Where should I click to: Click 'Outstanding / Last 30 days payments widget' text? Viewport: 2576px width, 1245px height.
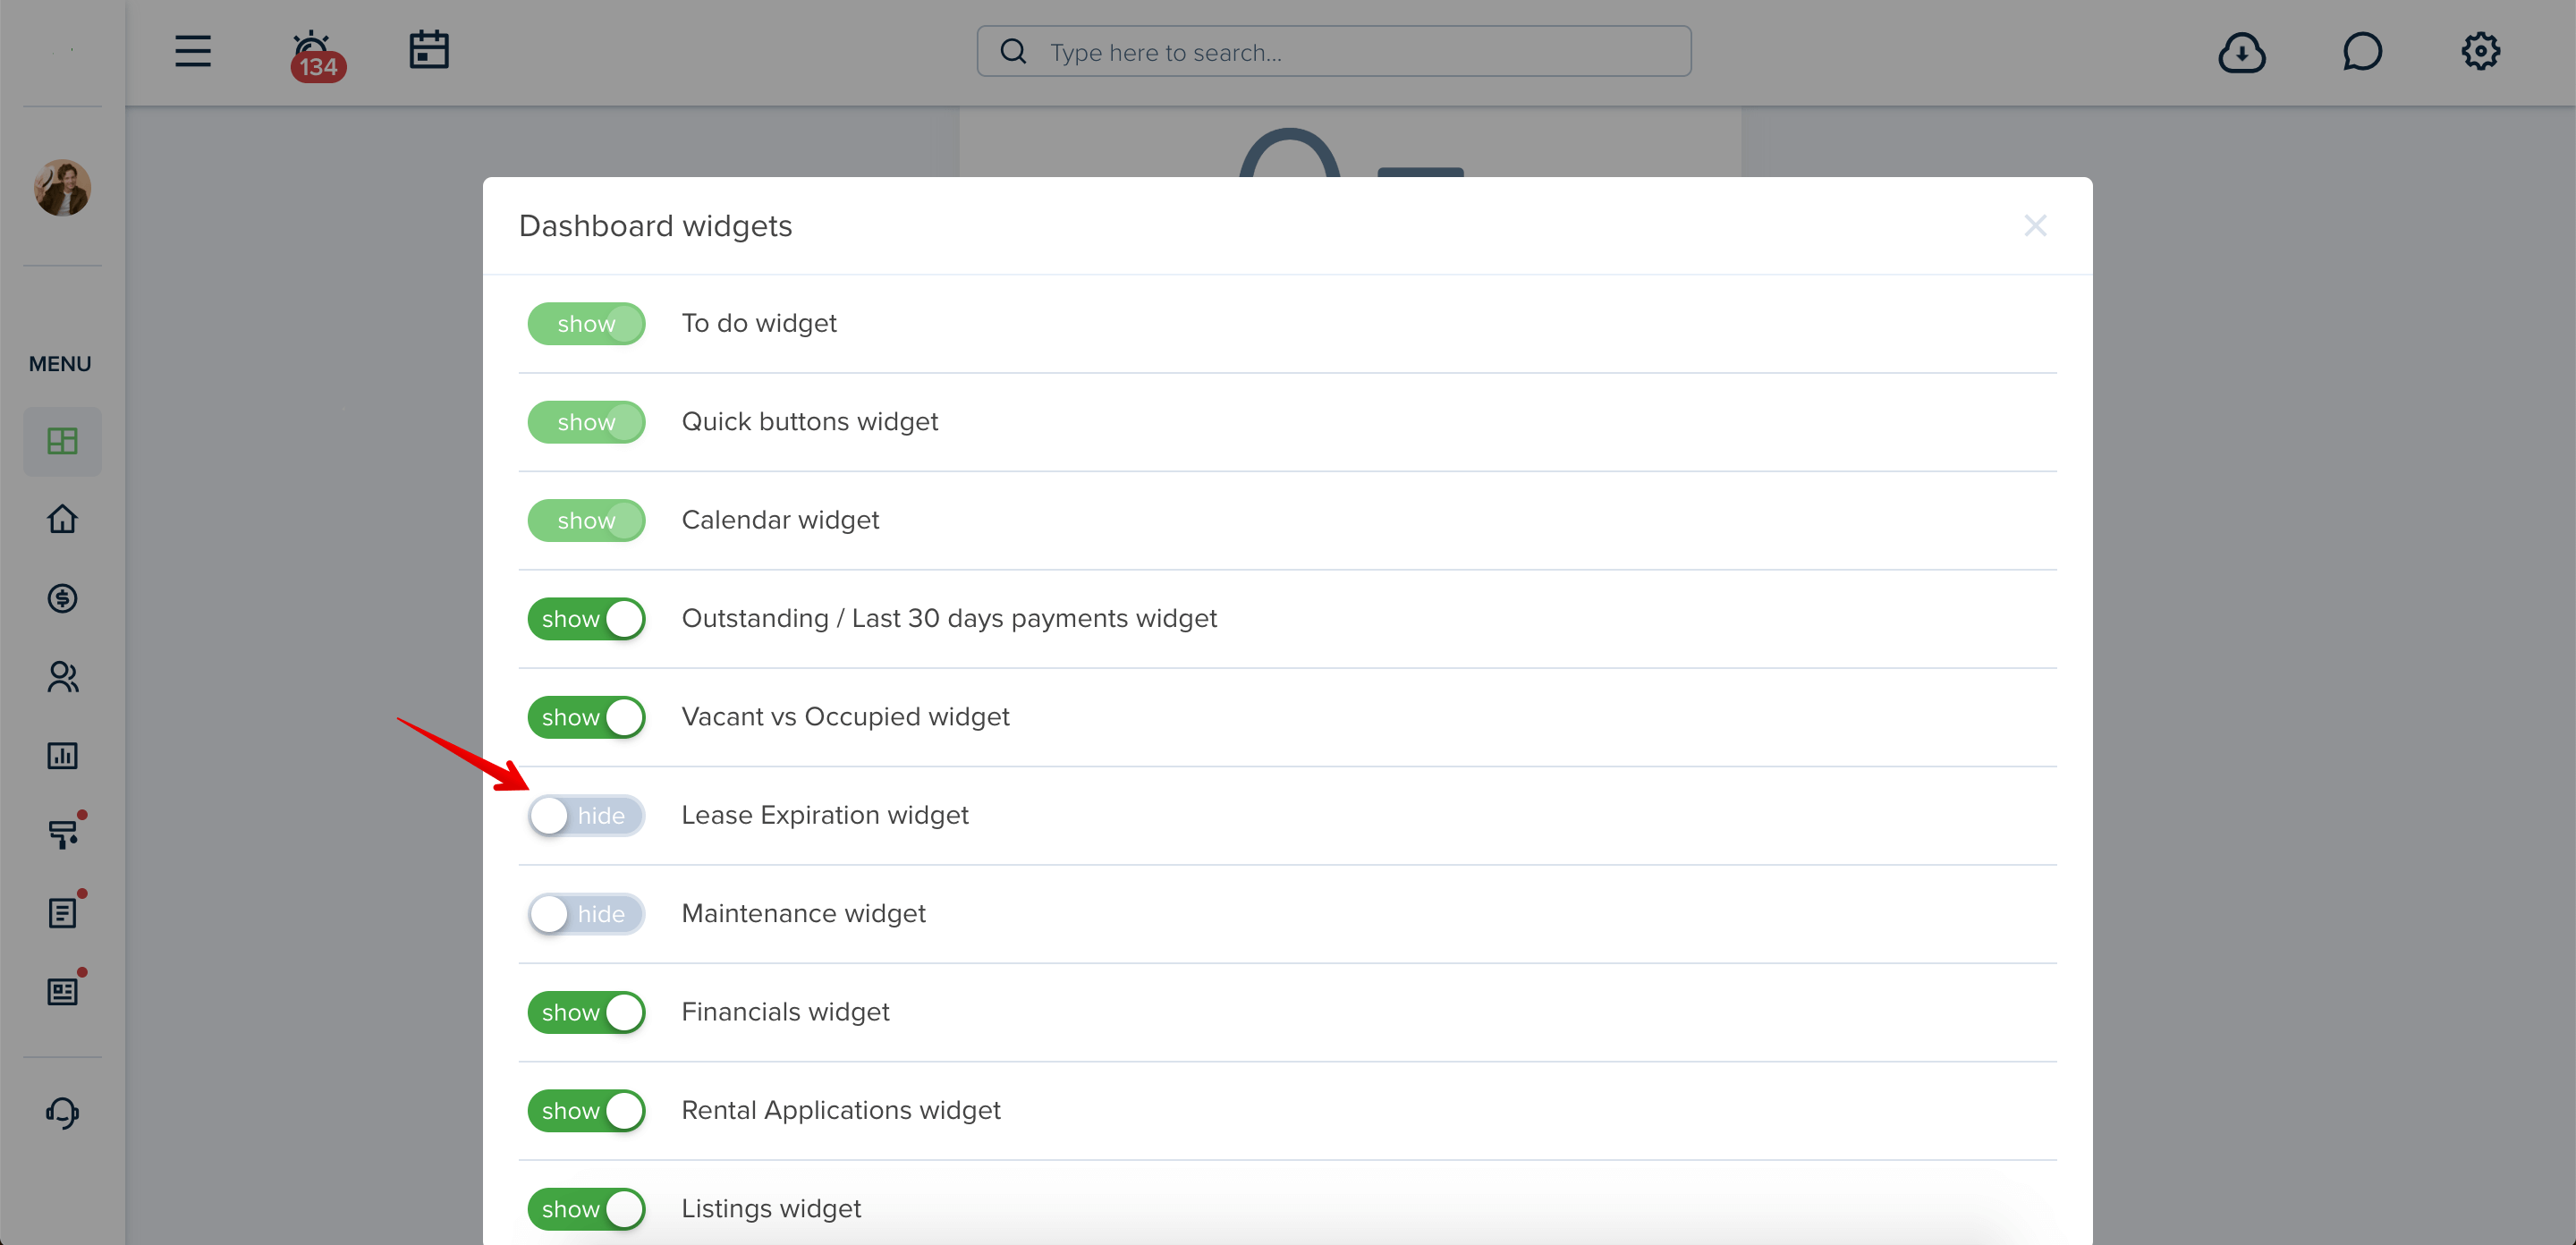coord(949,618)
